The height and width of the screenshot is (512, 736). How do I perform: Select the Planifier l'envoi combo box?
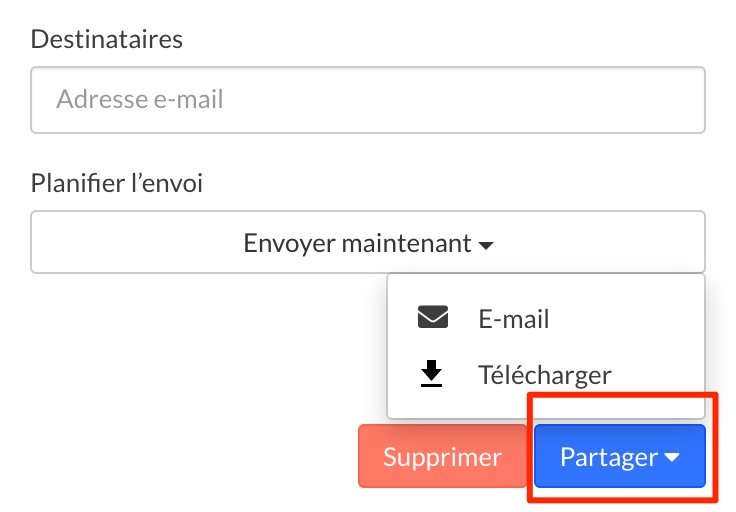(368, 242)
